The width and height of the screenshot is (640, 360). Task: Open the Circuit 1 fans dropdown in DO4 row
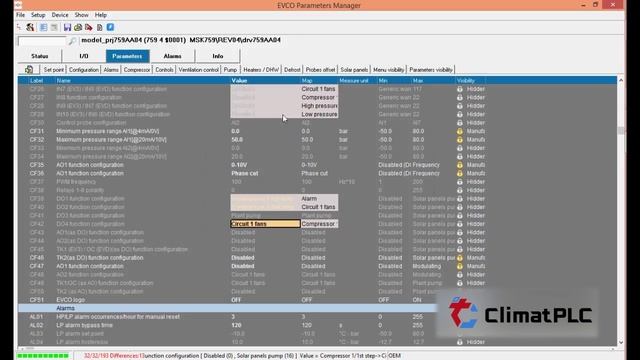pyautogui.click(x=265, y=224)
